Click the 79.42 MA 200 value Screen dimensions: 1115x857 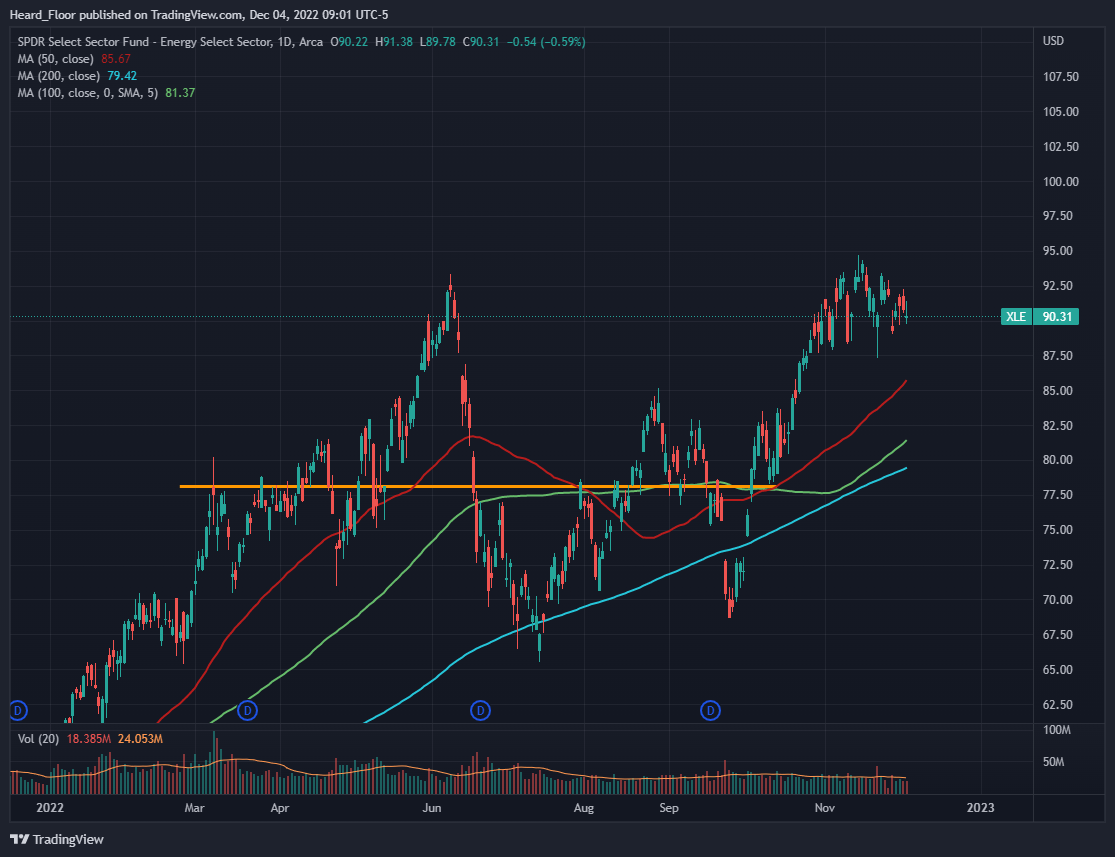point(122,76)
